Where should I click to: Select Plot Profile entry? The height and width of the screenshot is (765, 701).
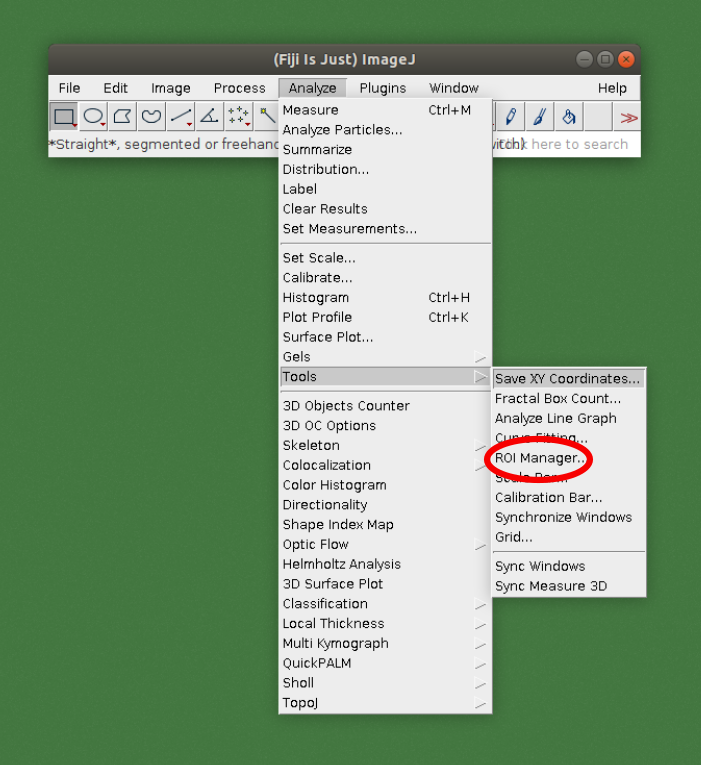coord(385,317)
